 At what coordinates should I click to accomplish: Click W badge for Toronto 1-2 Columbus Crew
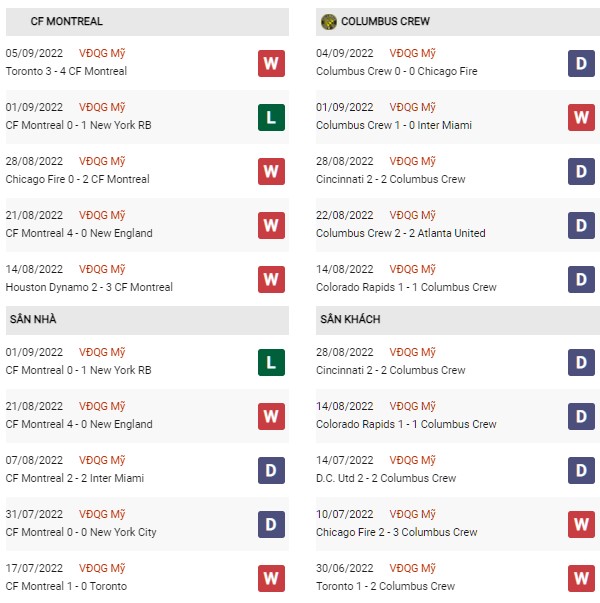581,578
